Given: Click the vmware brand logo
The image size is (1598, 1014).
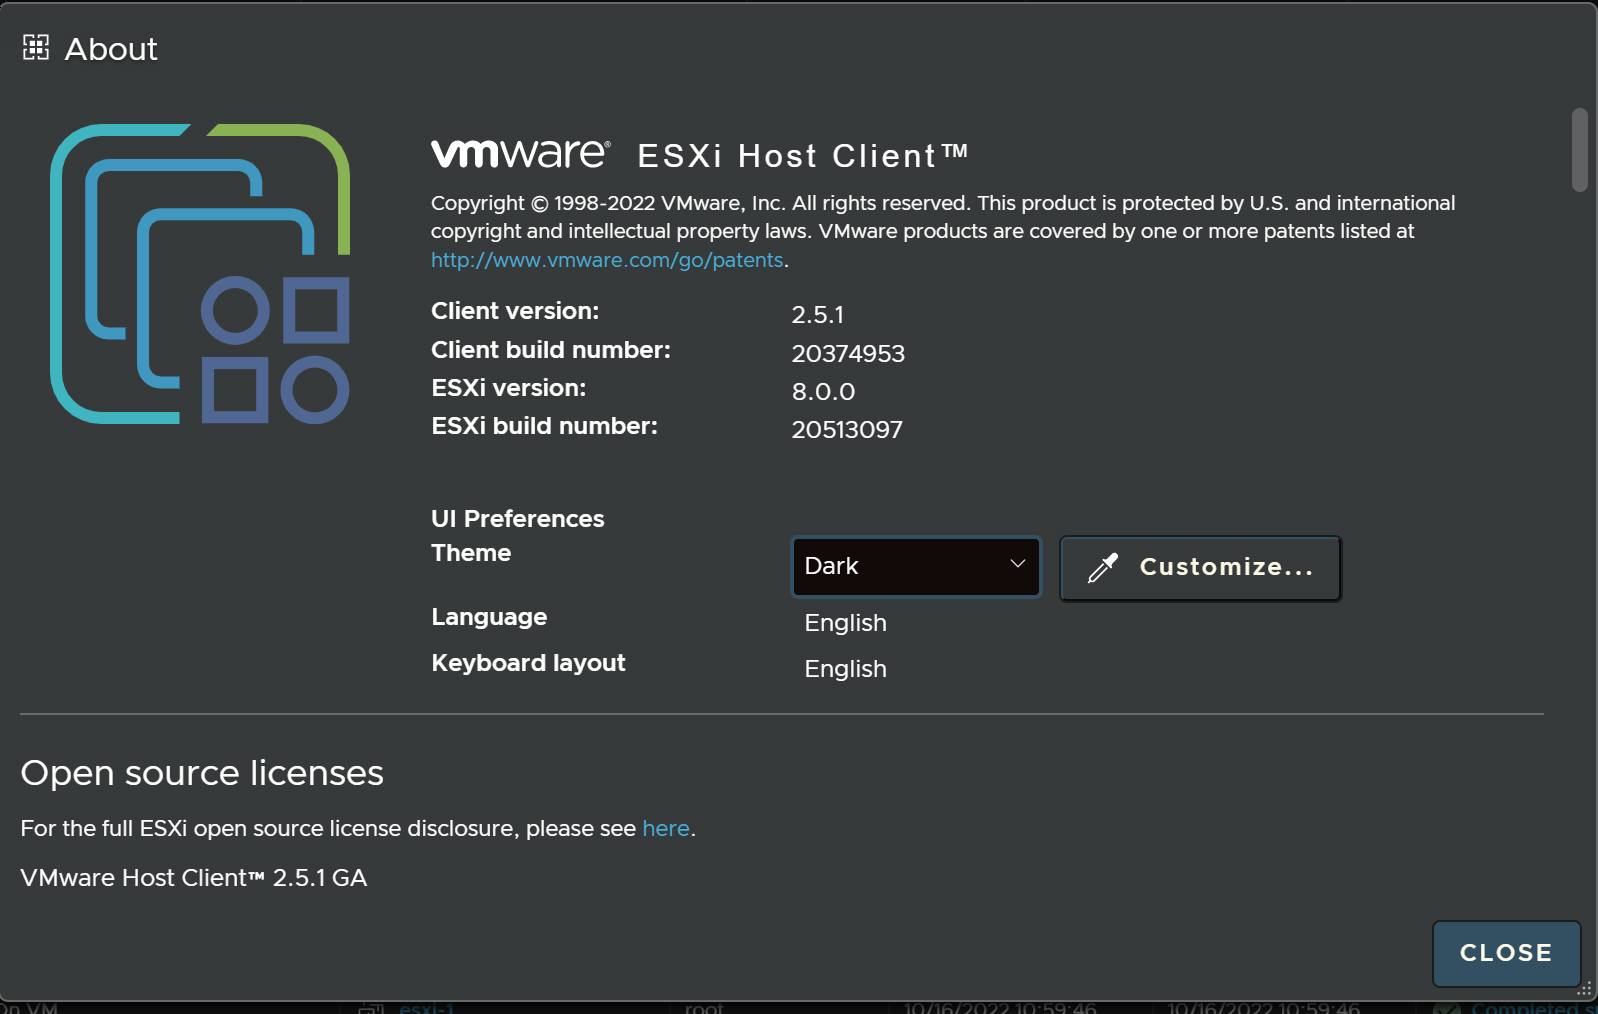Looking at the screenshot, I should tap(521, 154).
